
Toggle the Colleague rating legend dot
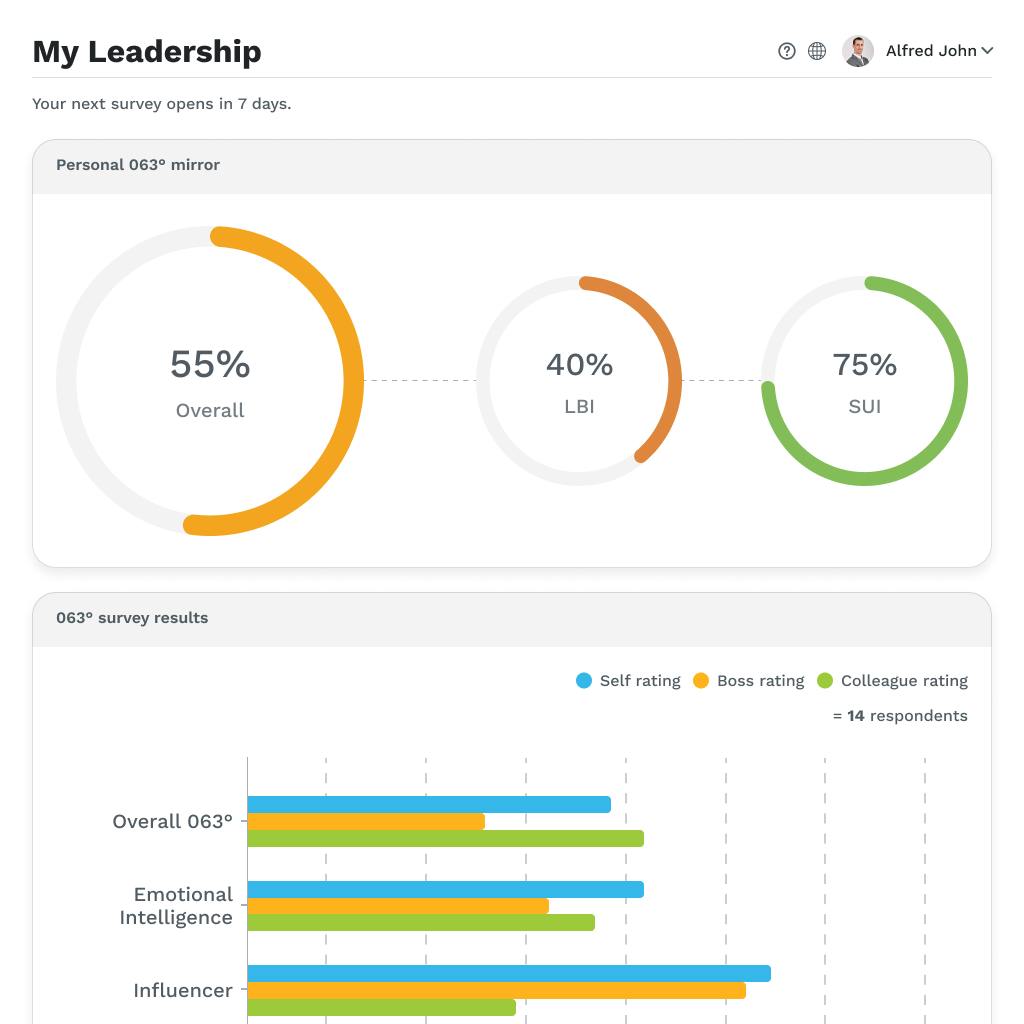(825, 681)
